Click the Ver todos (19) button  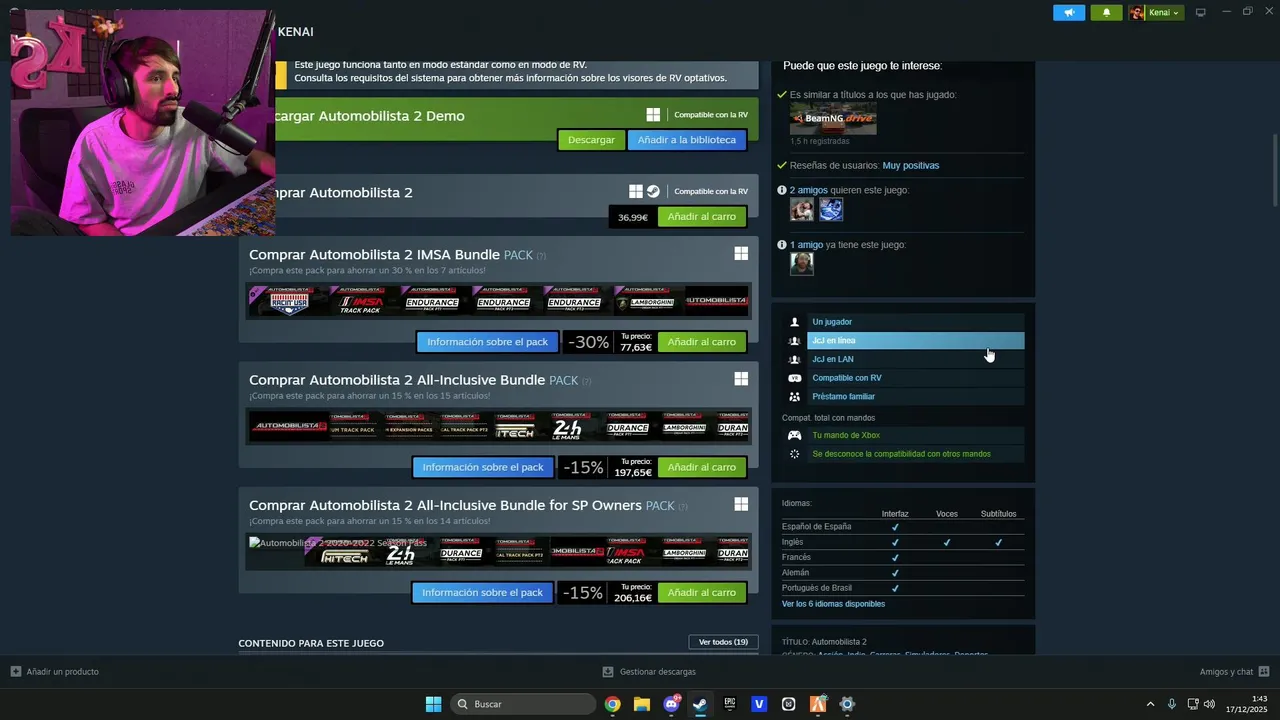(723, 642)
